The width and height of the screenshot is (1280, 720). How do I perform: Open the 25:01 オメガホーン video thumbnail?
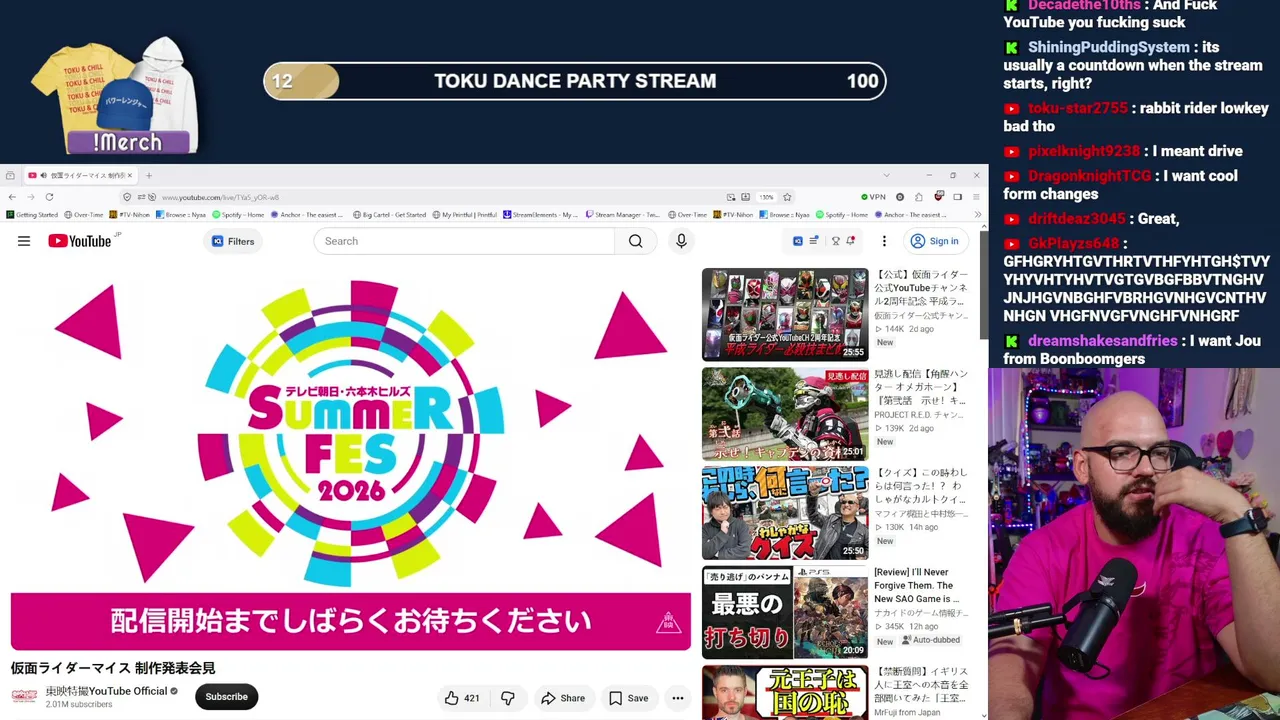pyautogui.click(x=785, y=413)
